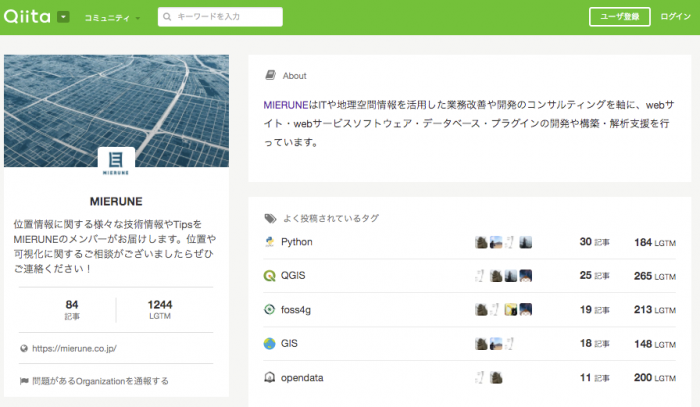The height and width of the screenshot is (407, 700).
Task: Expand the dropdown arrow beside the Qiita logo
Action: coord(63,17)
